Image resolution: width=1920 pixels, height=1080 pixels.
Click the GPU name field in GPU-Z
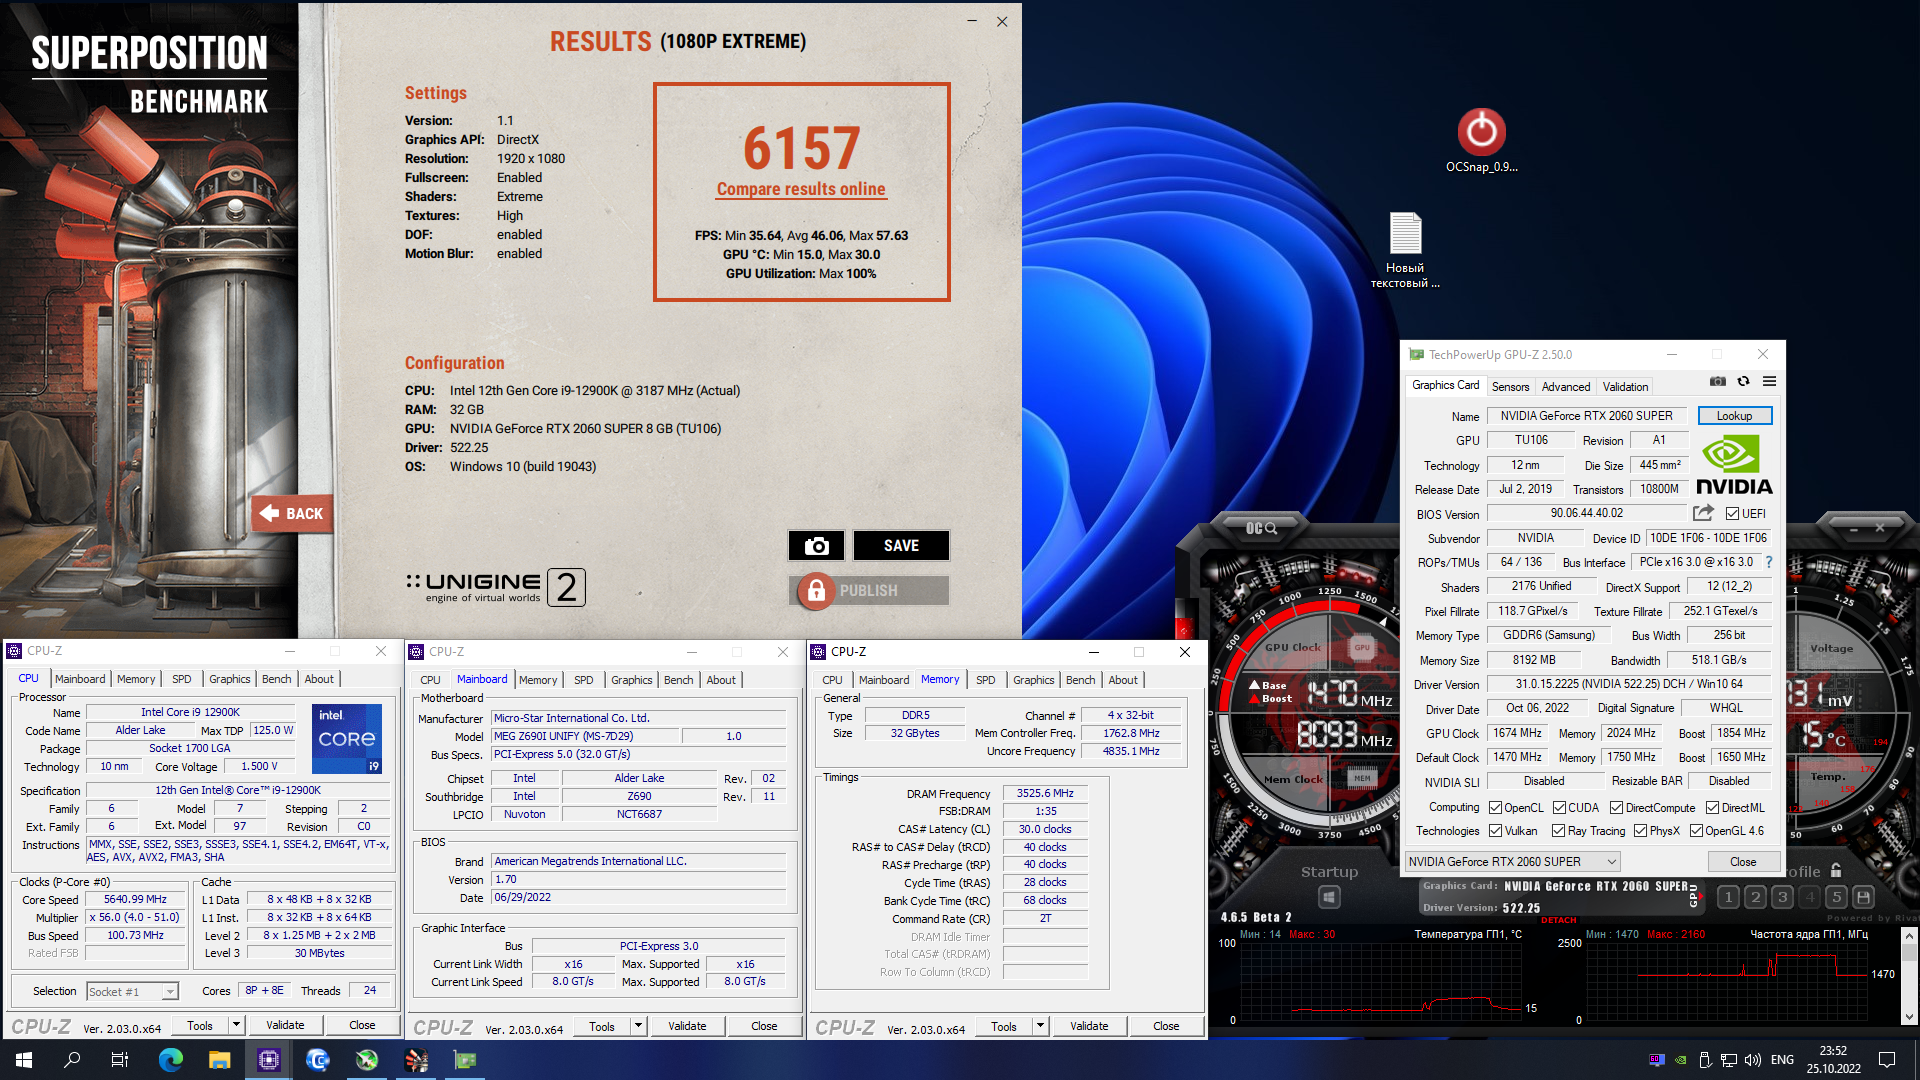tap(1586, 416)
